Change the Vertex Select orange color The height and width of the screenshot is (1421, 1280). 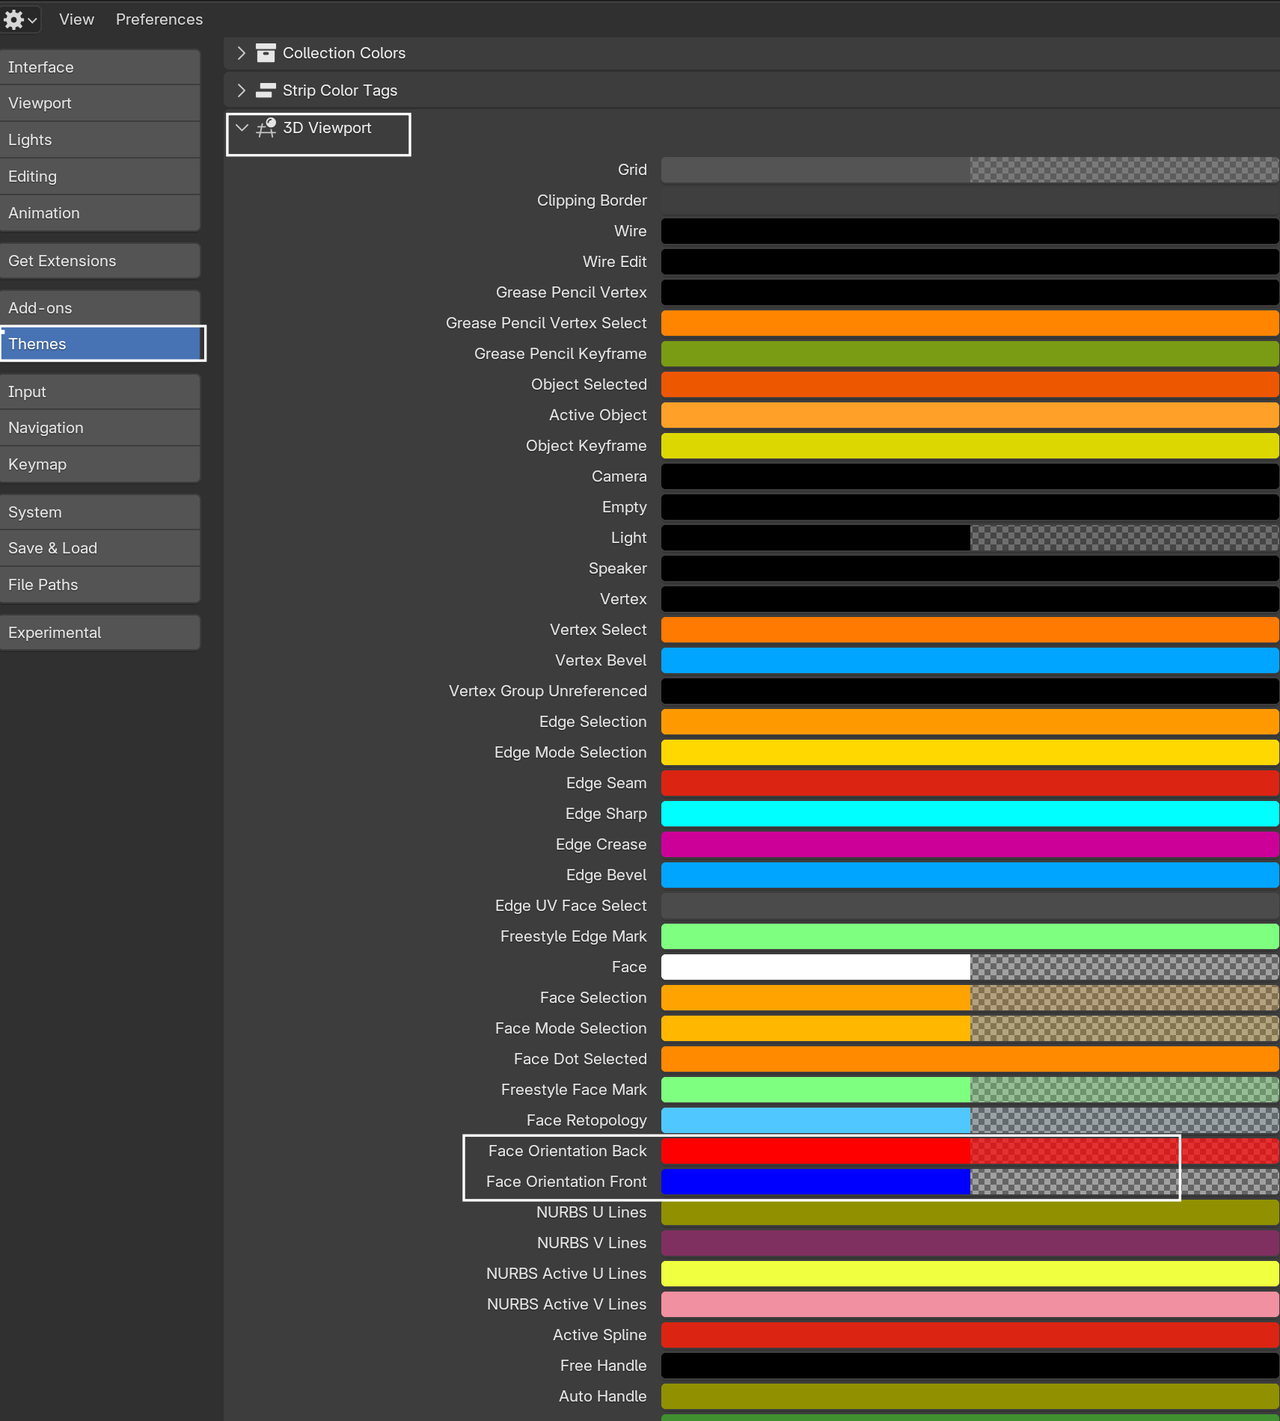tap(970, 630)
